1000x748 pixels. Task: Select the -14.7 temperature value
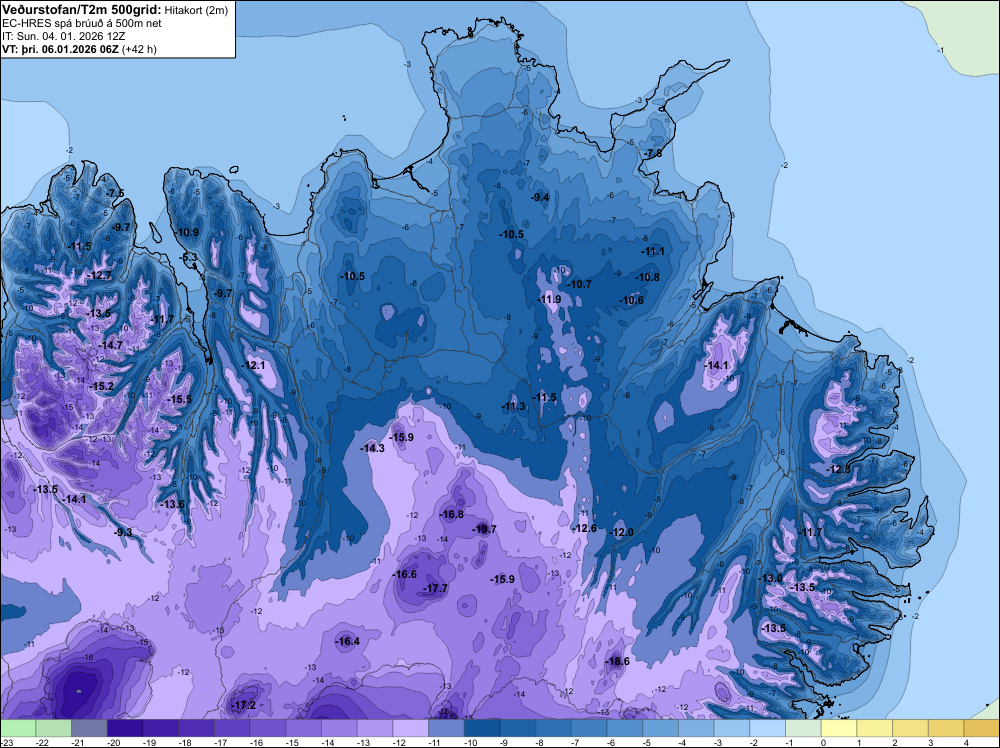click(x=110, y=345)
